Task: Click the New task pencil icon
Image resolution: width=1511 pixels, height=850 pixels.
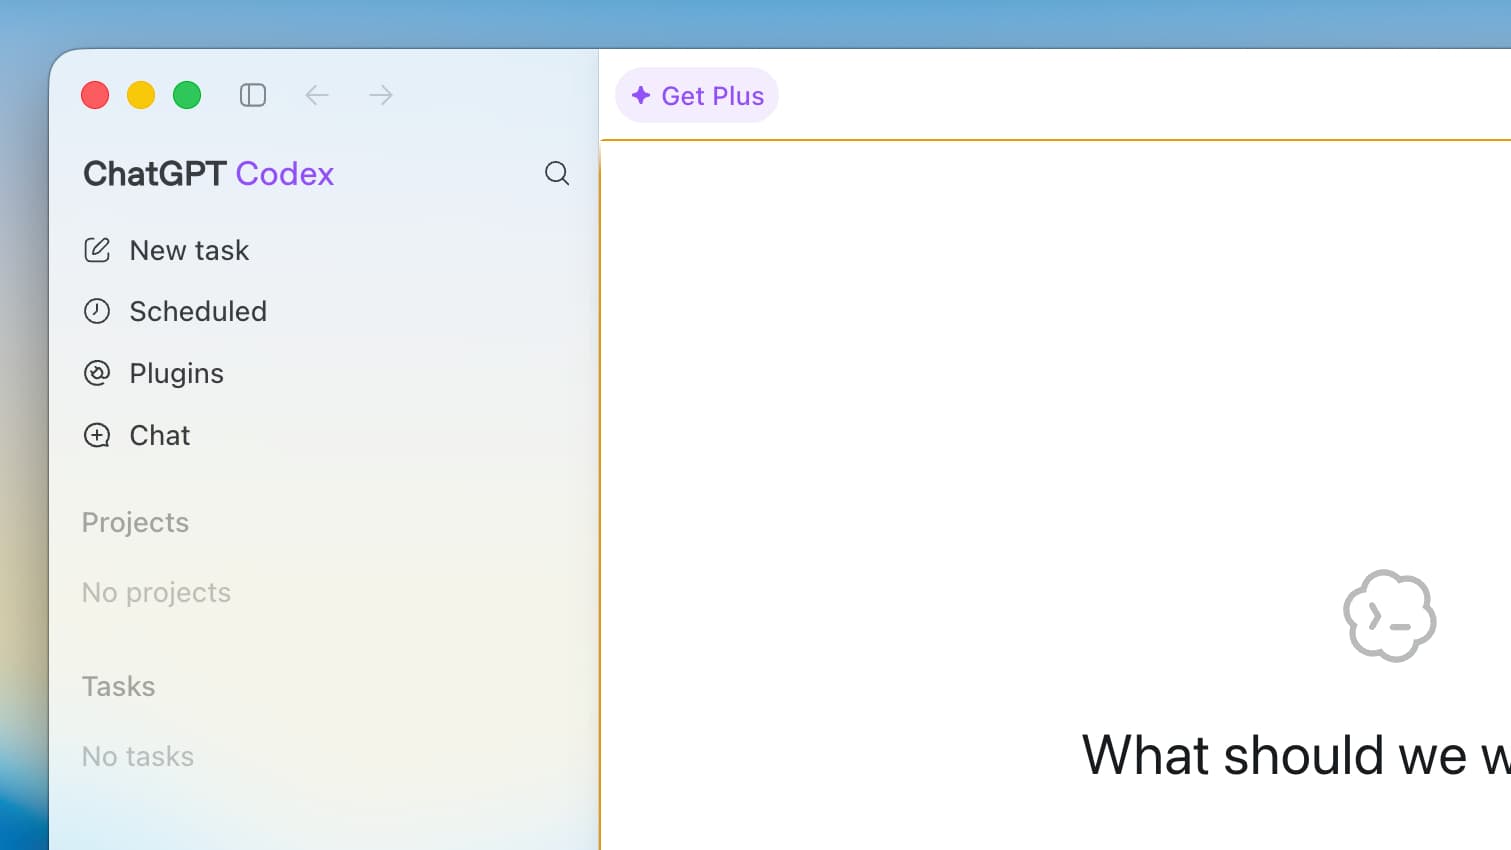Action: tap(97, 250)
